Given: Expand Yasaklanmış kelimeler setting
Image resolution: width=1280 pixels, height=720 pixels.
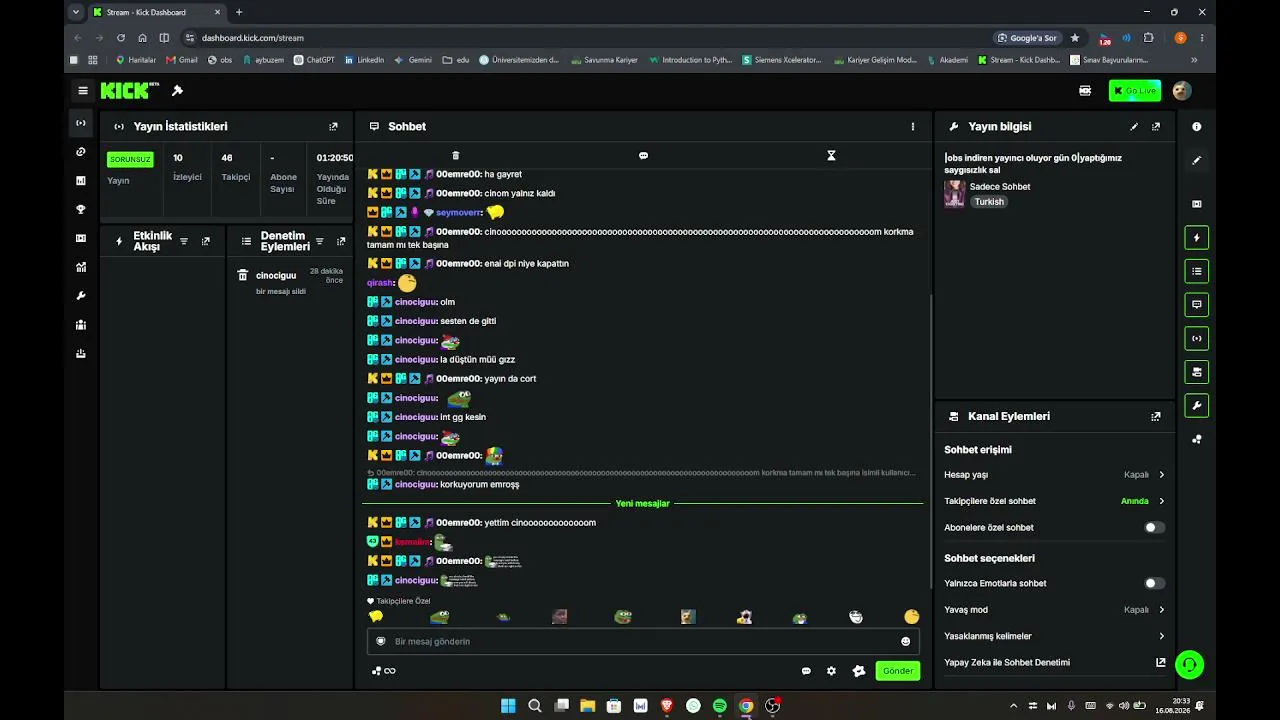Looking at the screenshot, I should (1054, 636).
